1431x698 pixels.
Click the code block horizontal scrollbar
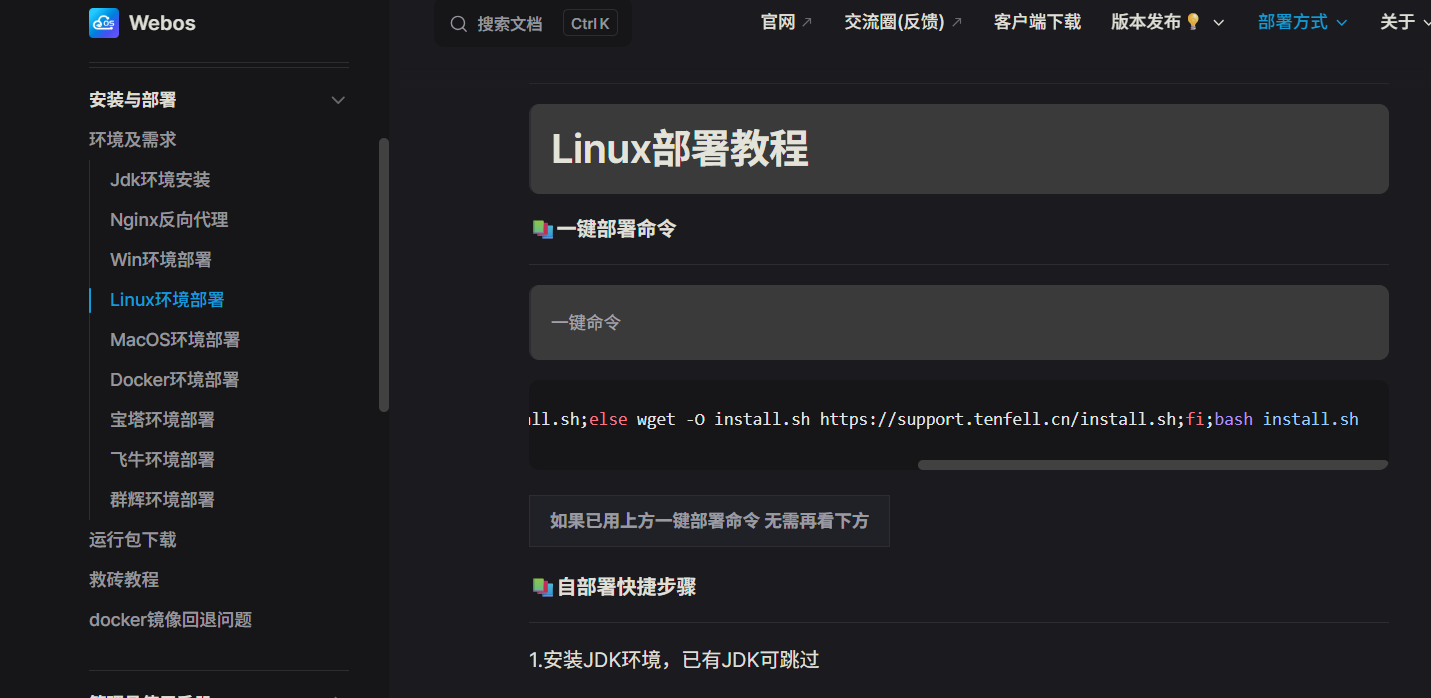tap(1152, 465)
